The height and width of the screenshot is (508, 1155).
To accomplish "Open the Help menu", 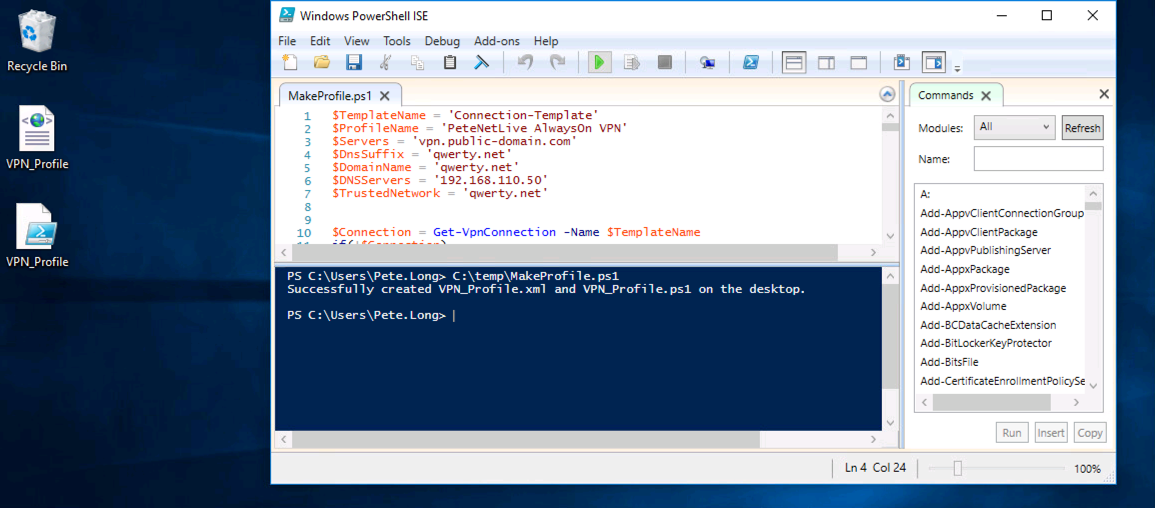I will click(546, 41).
